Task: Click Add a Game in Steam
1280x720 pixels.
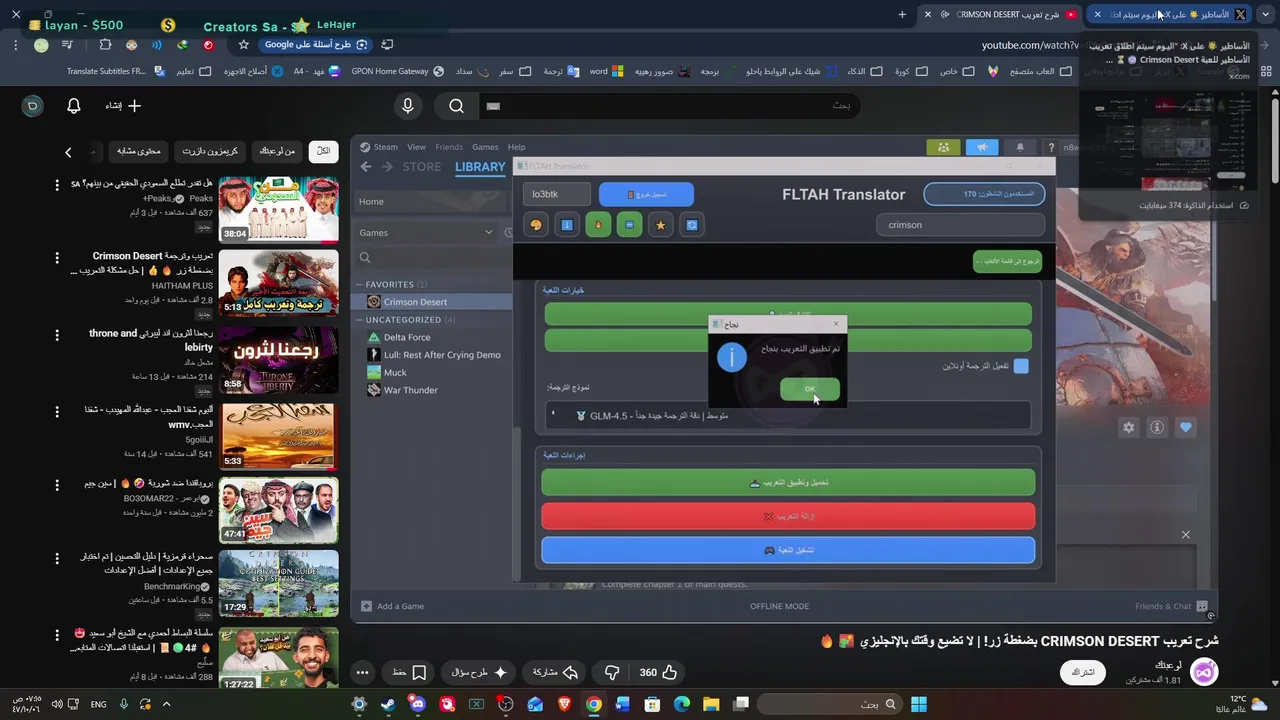Action: [x=393, y=606]
